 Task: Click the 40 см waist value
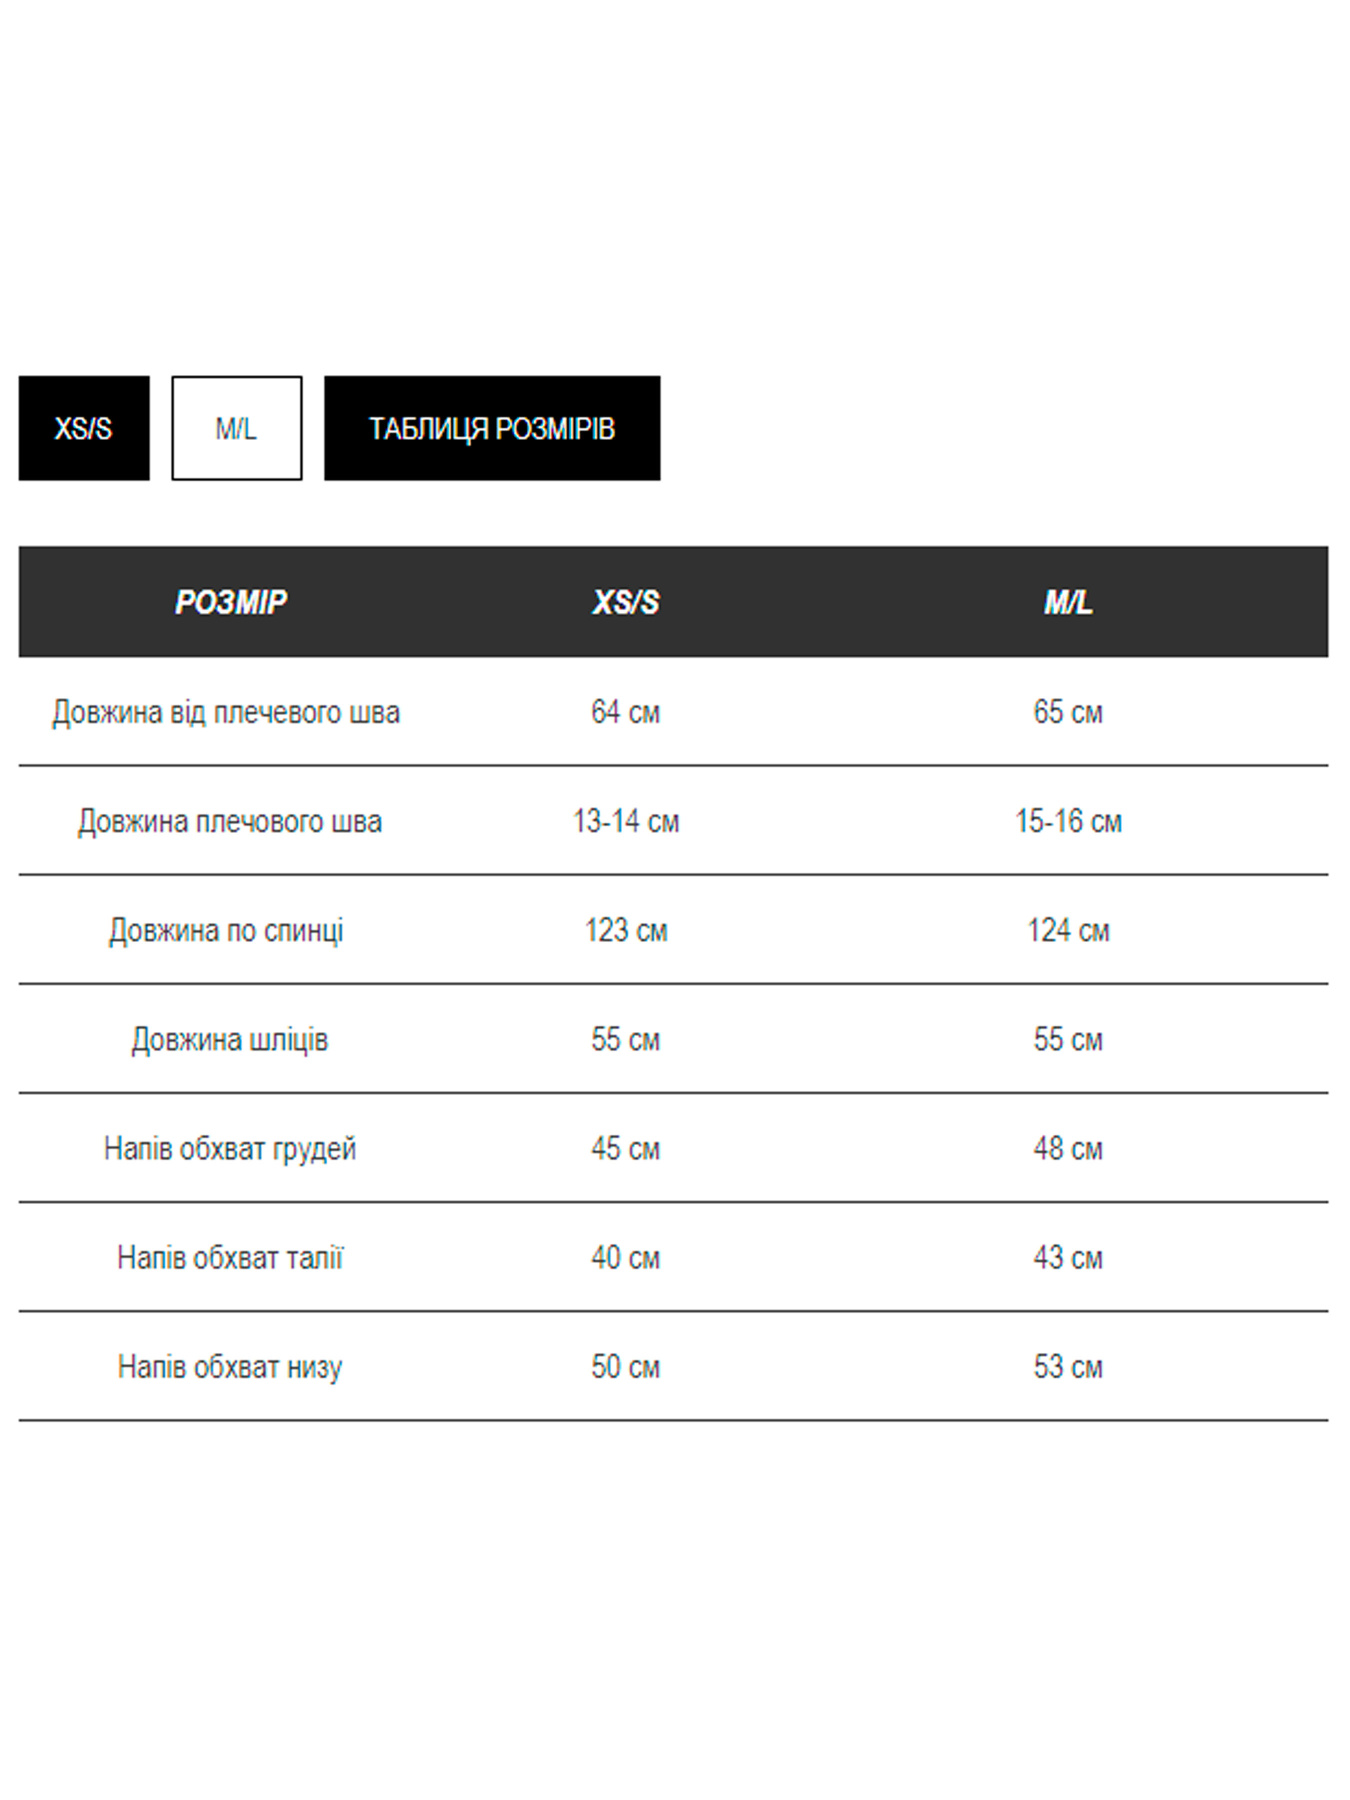pos(626,1257)
